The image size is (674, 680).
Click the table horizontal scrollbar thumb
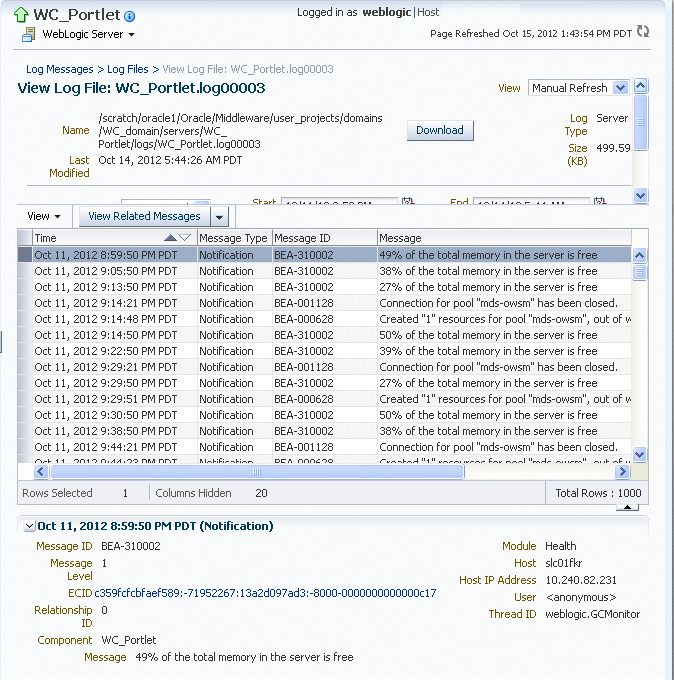[257, 471]
